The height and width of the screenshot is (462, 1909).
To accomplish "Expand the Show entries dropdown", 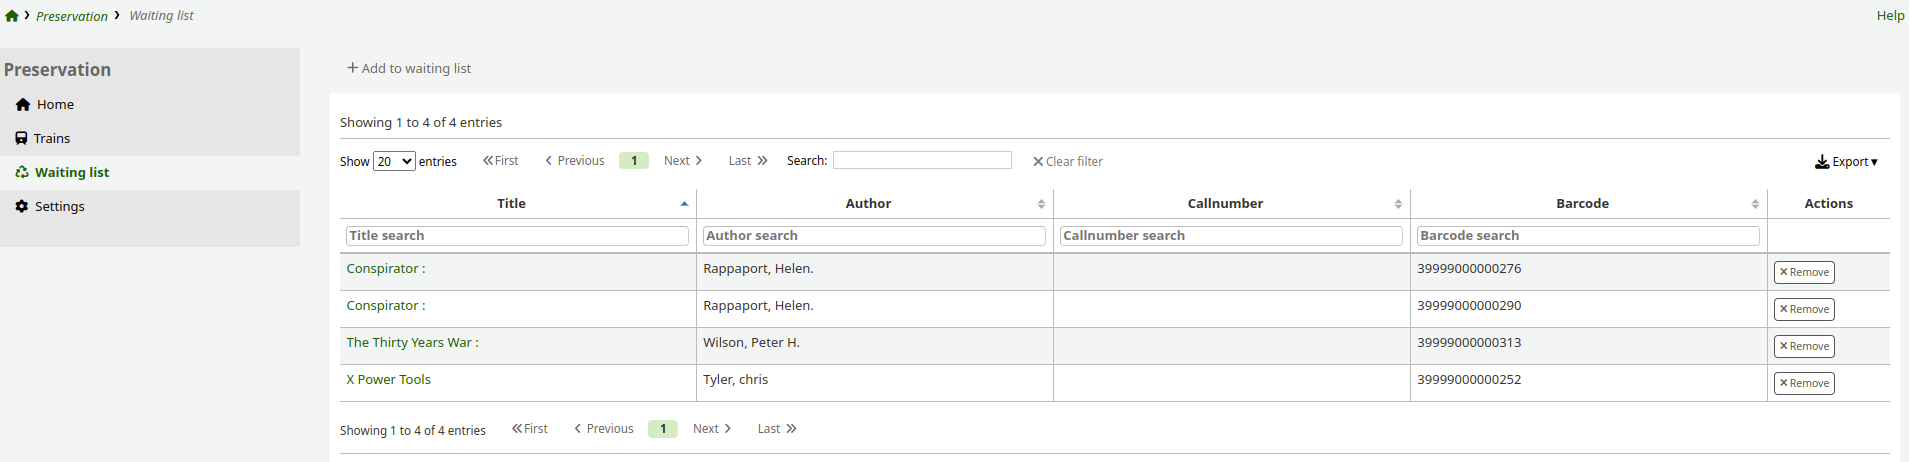I will coord(394,162).
